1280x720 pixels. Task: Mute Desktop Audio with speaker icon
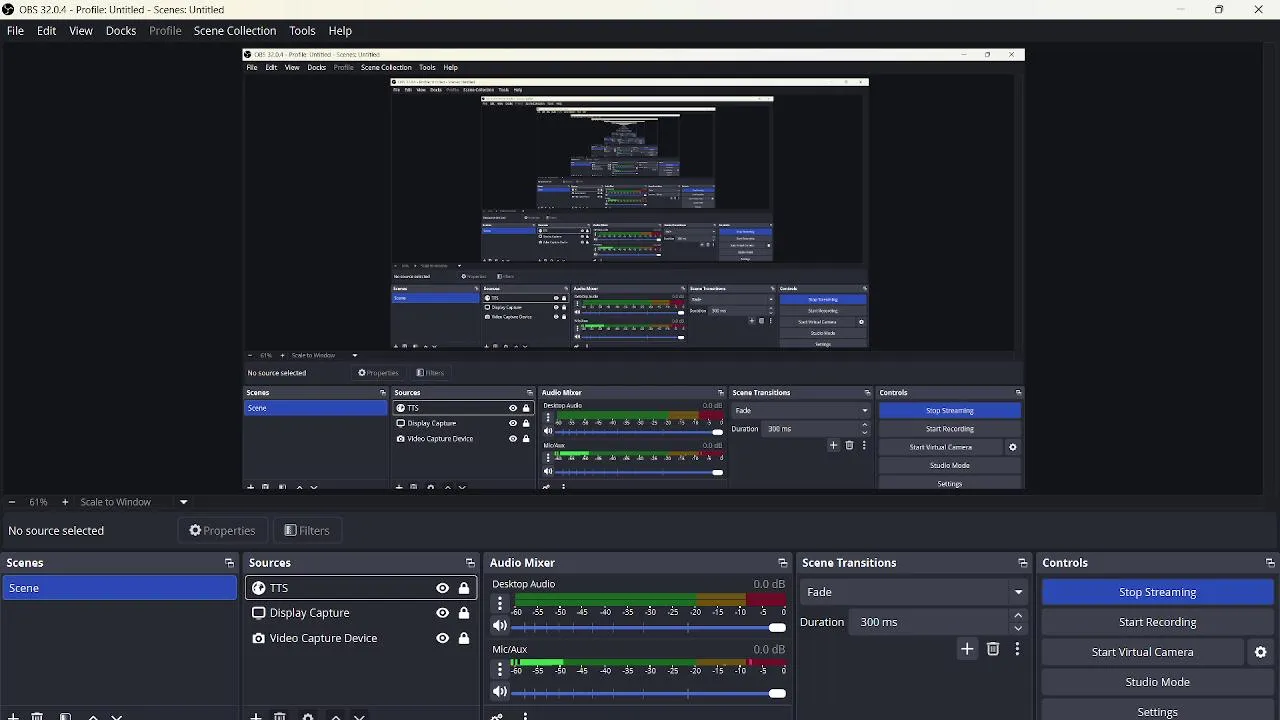[500, 627]
